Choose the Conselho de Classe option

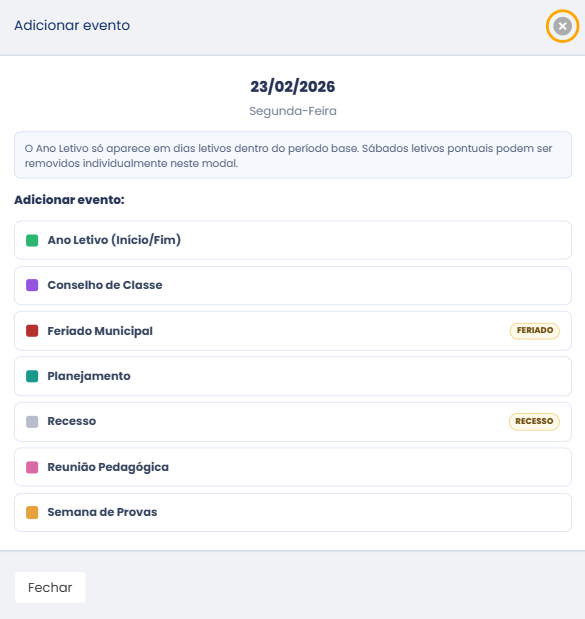coord(293,285)
